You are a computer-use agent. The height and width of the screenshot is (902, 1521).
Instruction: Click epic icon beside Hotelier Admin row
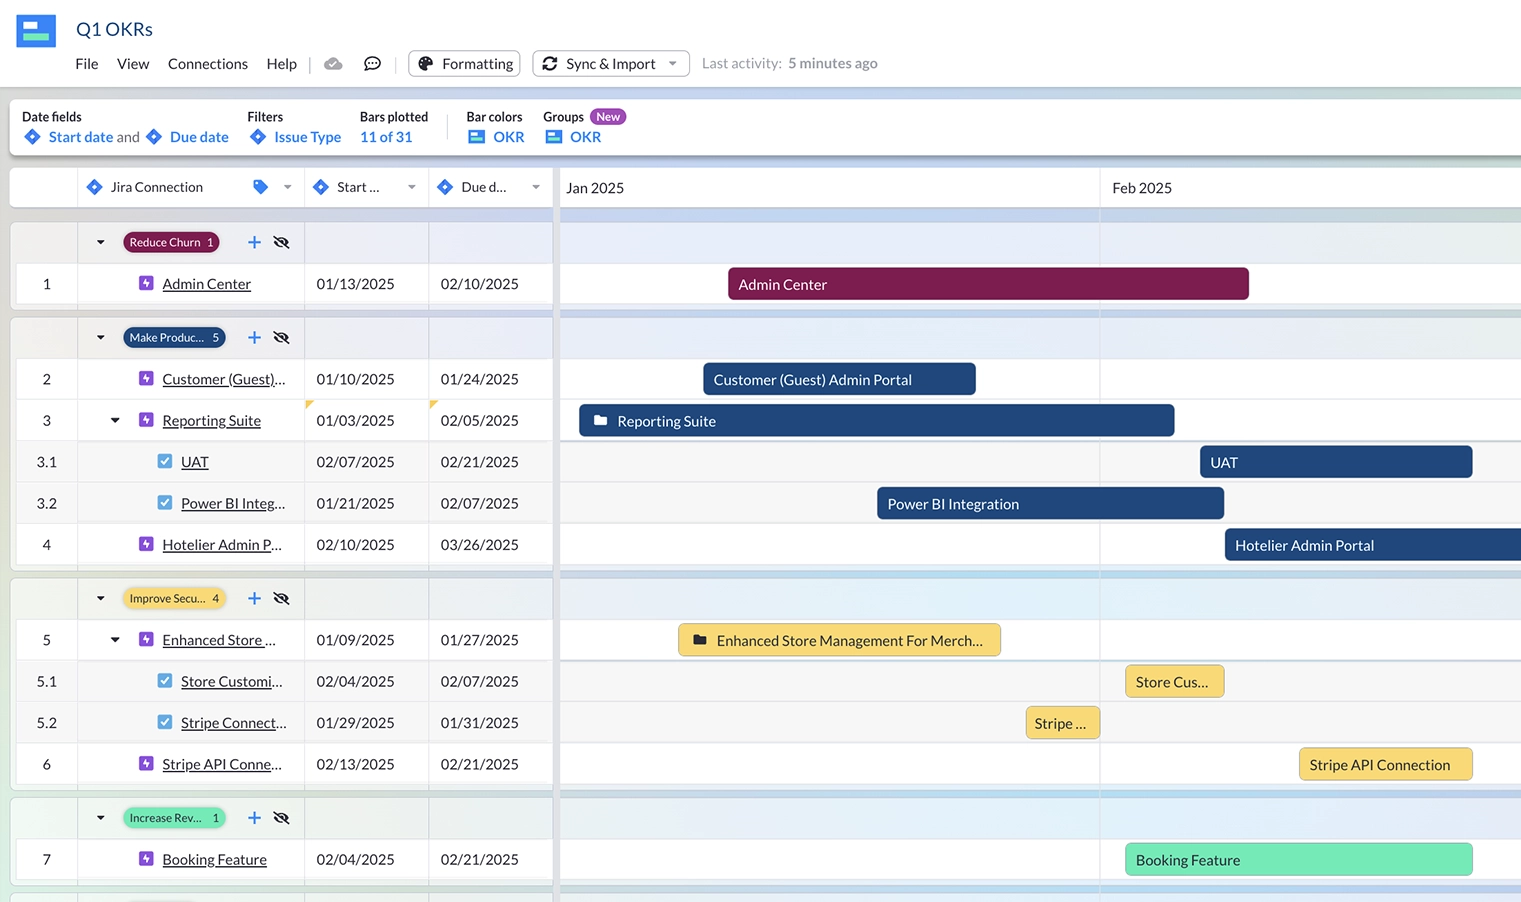(146, 544)
